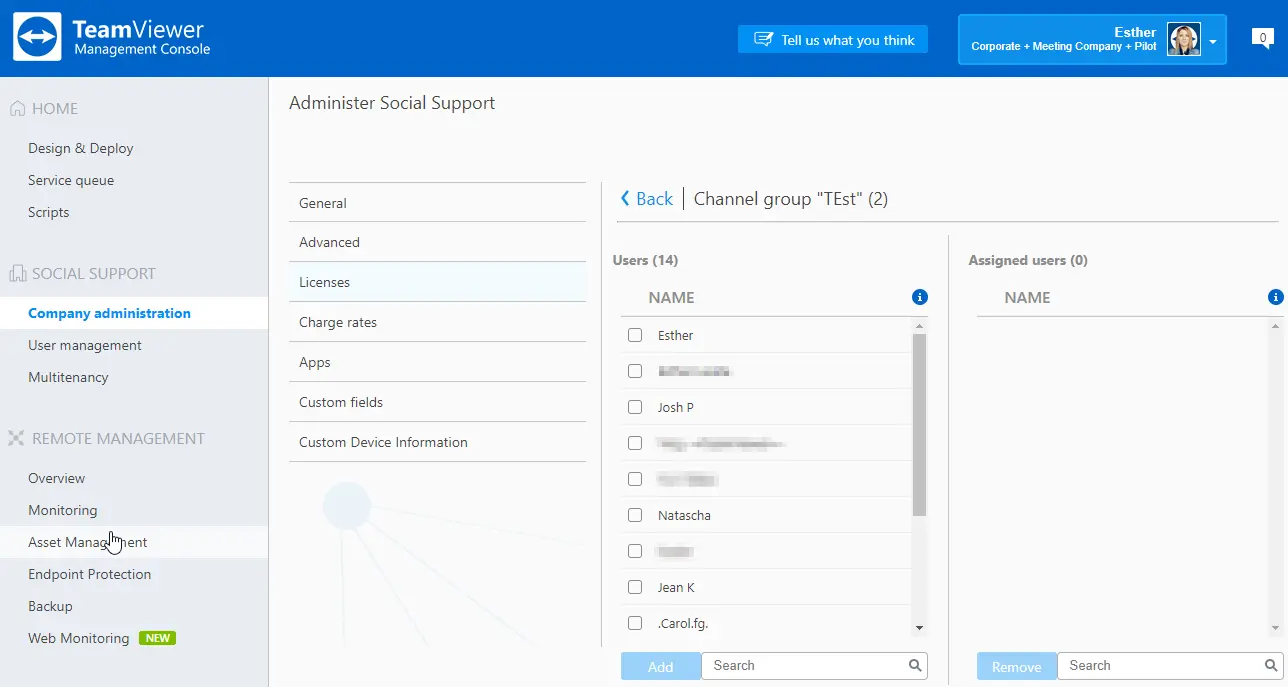The image size is (1288, 687).
Task: Open Scripts in sidebar
Action: point(49,212)
